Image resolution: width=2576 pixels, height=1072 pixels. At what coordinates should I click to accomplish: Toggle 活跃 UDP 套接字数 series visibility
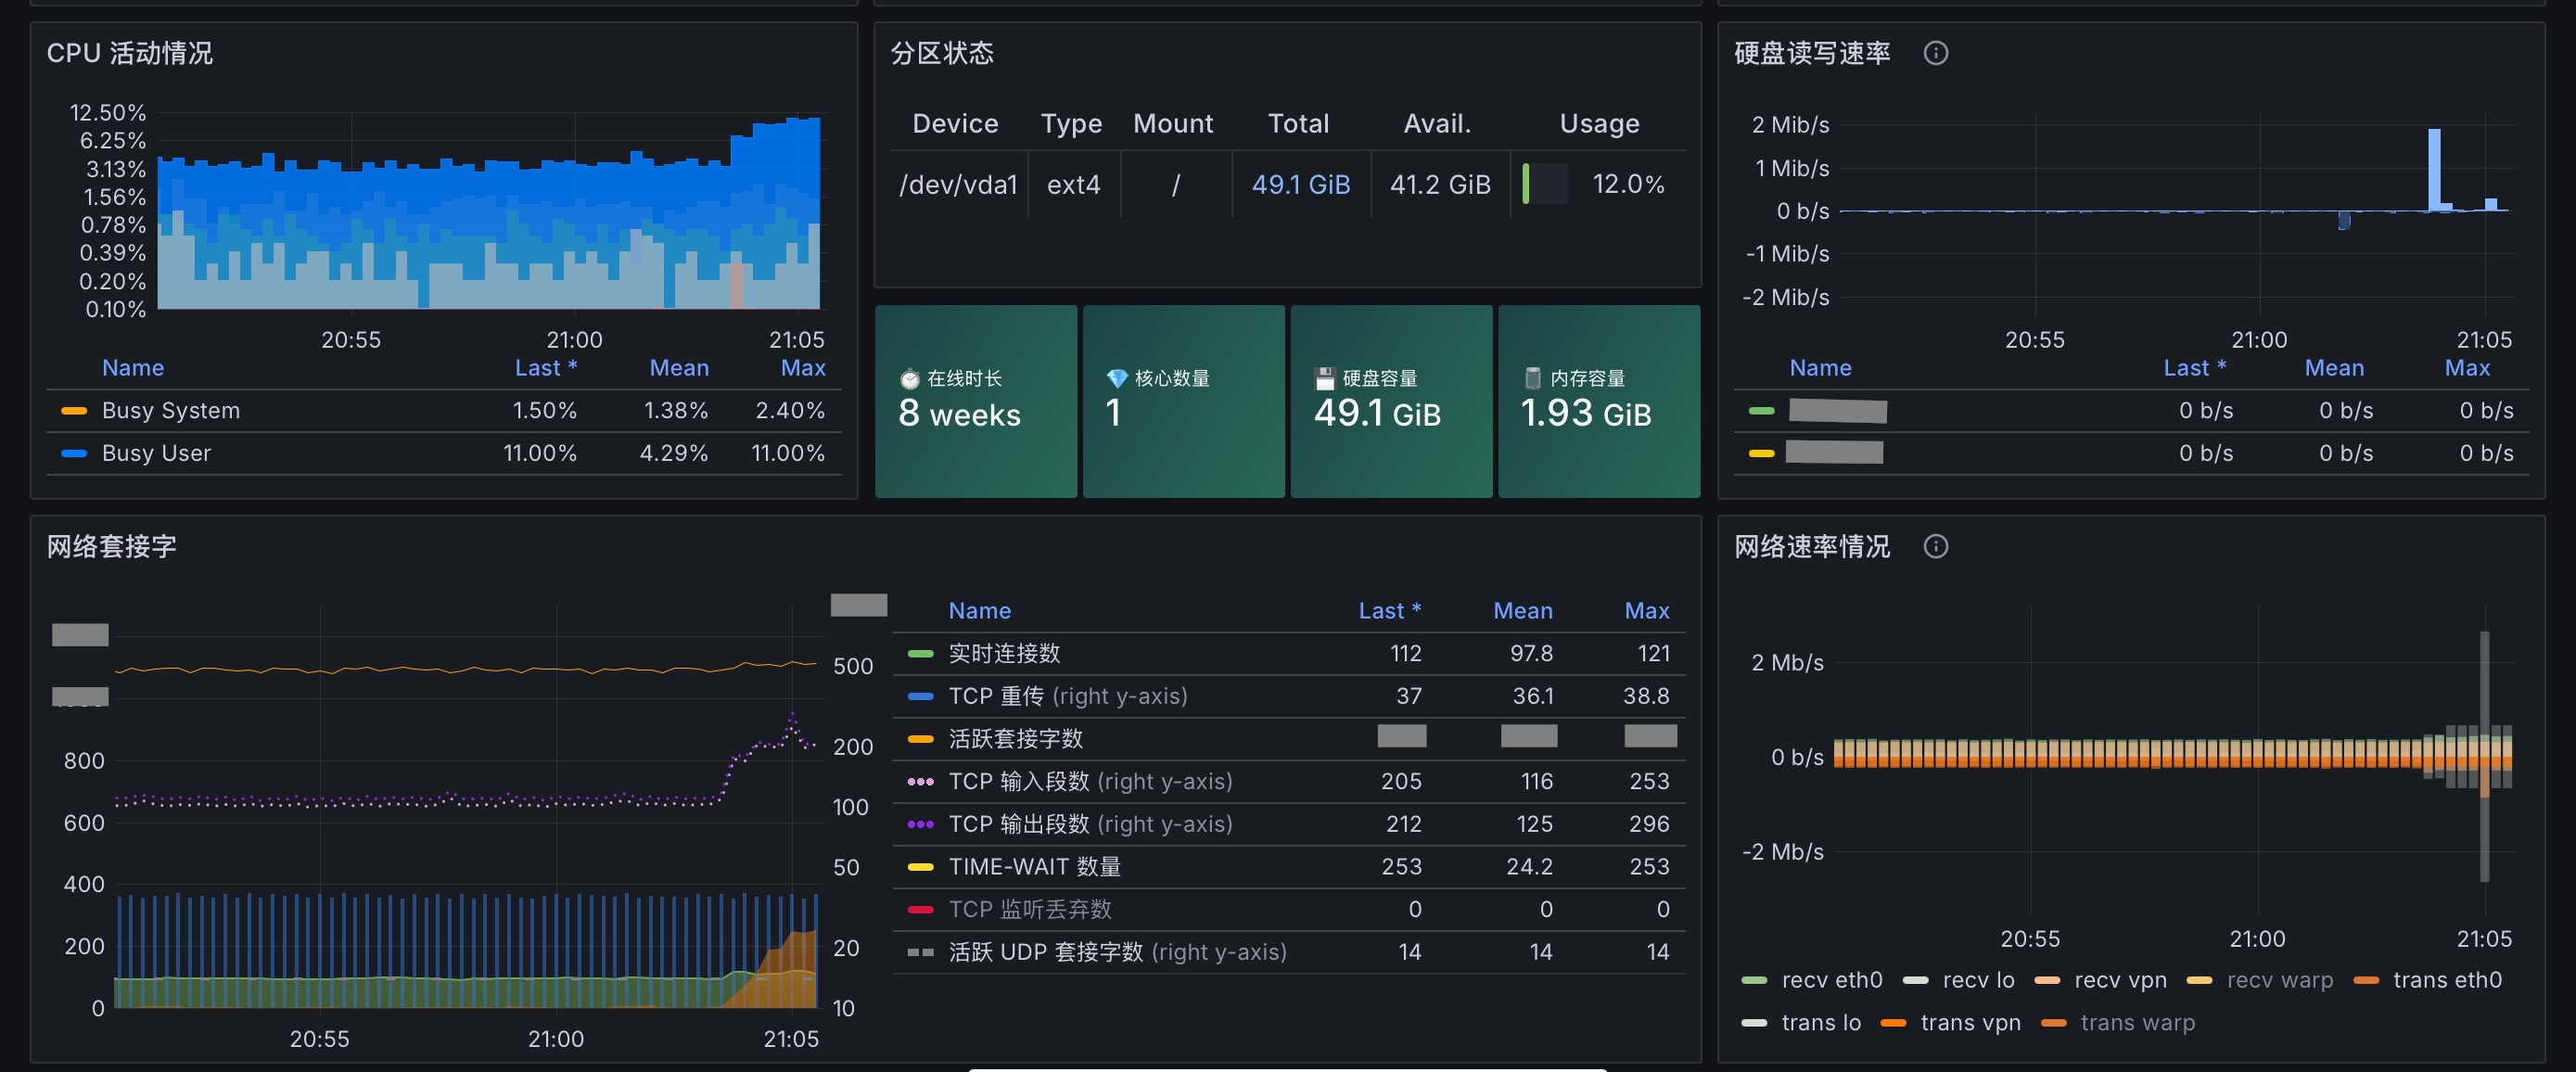1117,952
